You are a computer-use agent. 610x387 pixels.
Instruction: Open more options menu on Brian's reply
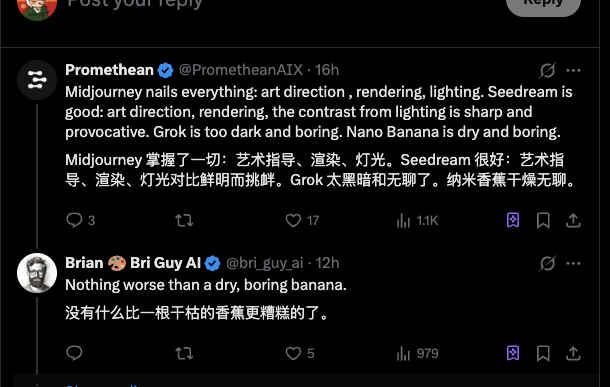click(x=573, y=263)
